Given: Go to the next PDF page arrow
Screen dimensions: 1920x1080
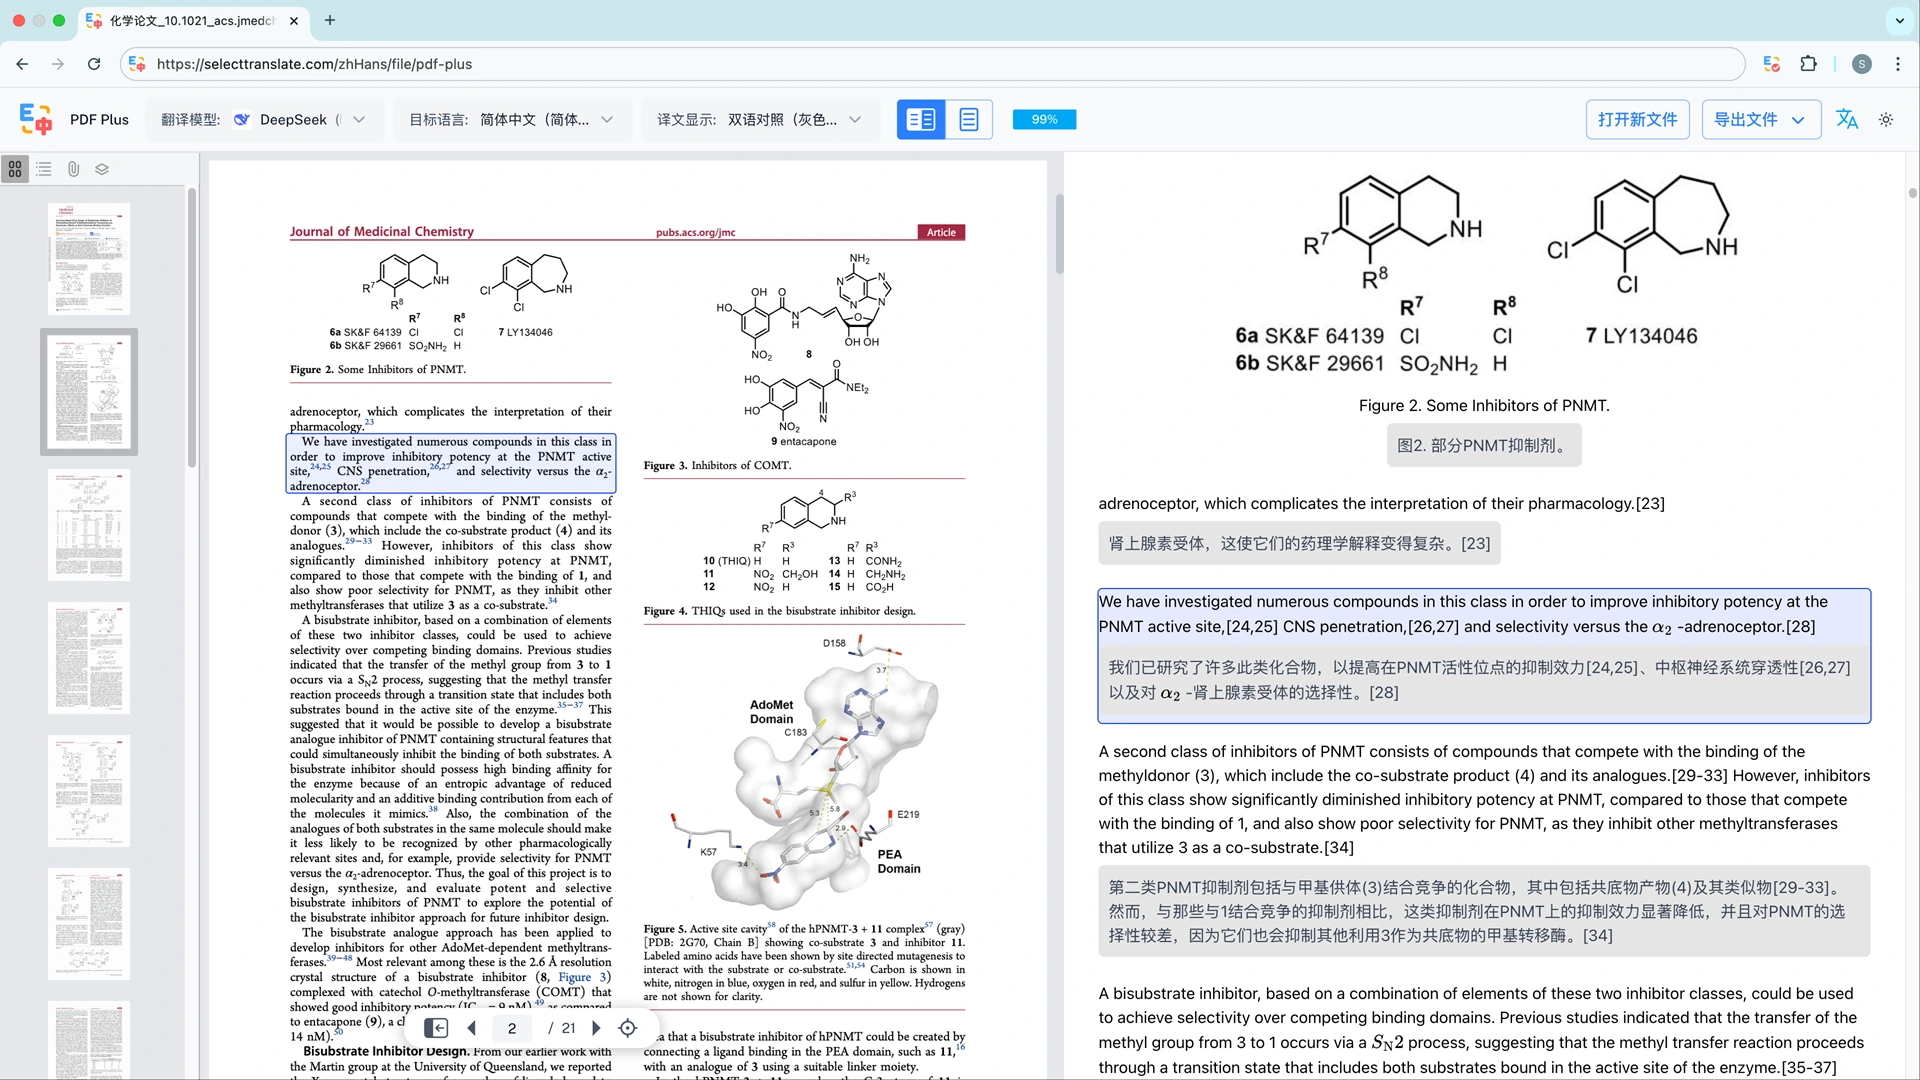Looking at the screenshot, I should click(597, 1028).
